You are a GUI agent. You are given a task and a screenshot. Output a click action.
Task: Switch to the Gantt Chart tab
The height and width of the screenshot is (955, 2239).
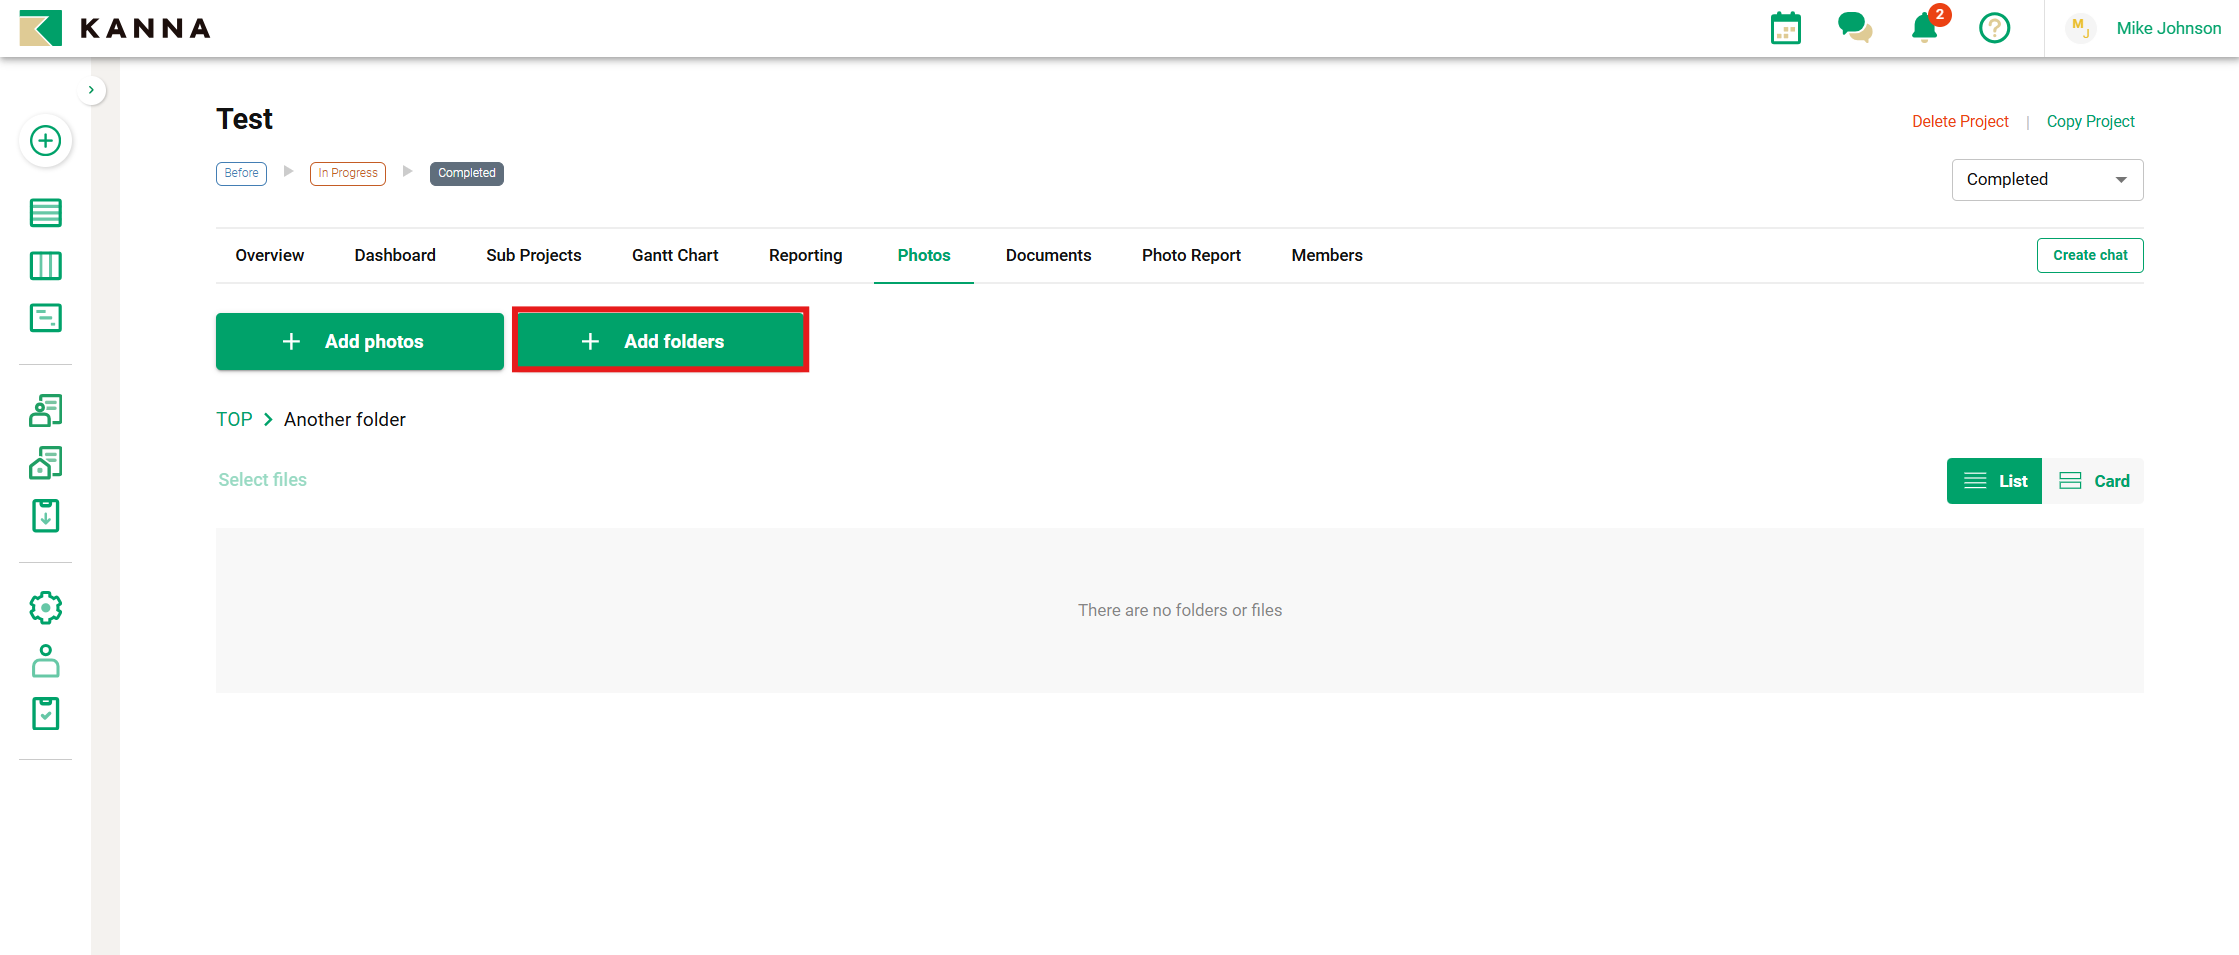click(675, 255)
